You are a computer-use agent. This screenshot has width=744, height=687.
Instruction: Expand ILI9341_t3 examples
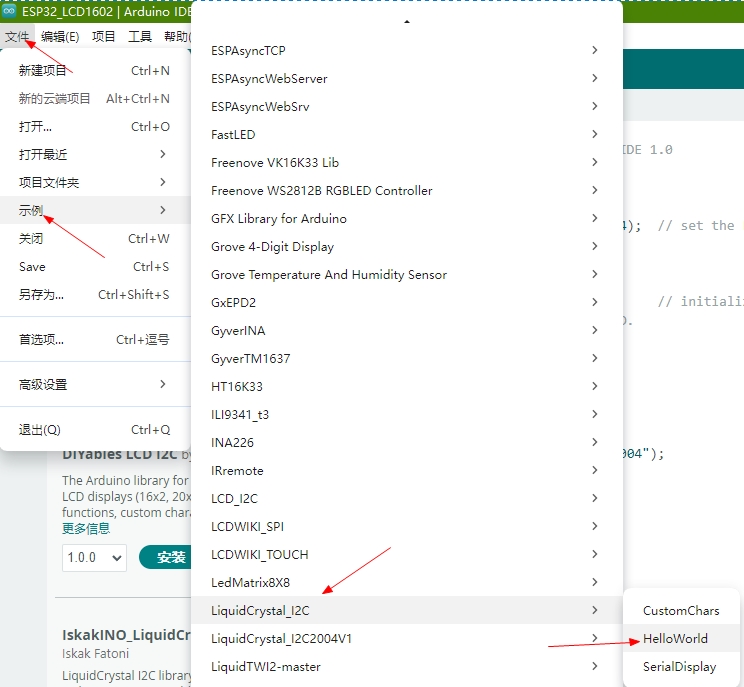tap(407, 415)
